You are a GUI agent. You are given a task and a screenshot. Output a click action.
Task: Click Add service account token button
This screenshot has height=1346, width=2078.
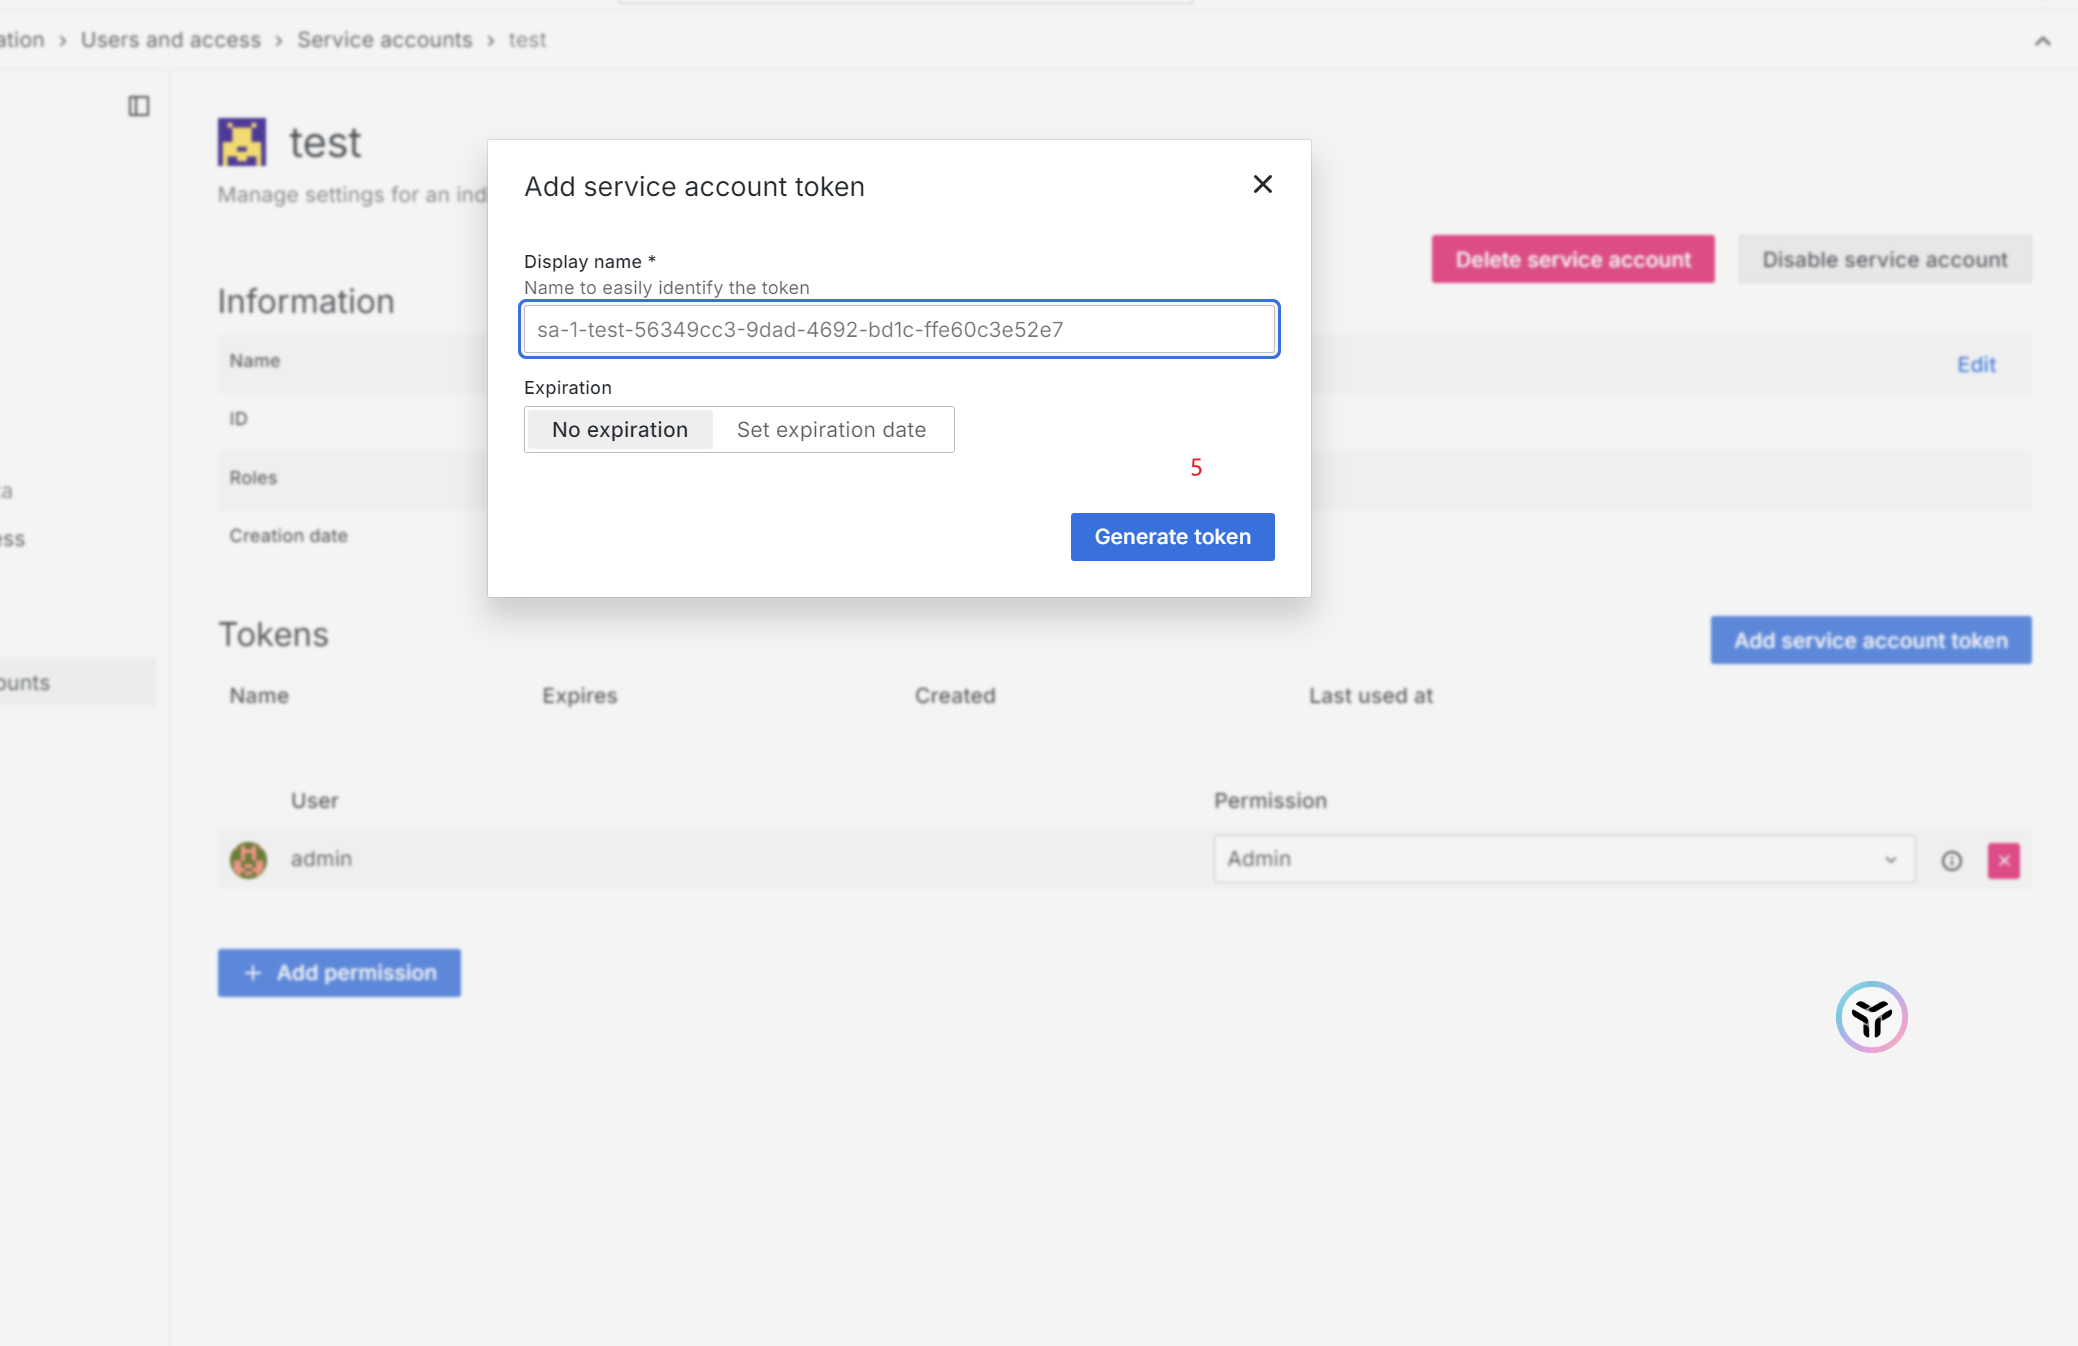click(1870, 640)
